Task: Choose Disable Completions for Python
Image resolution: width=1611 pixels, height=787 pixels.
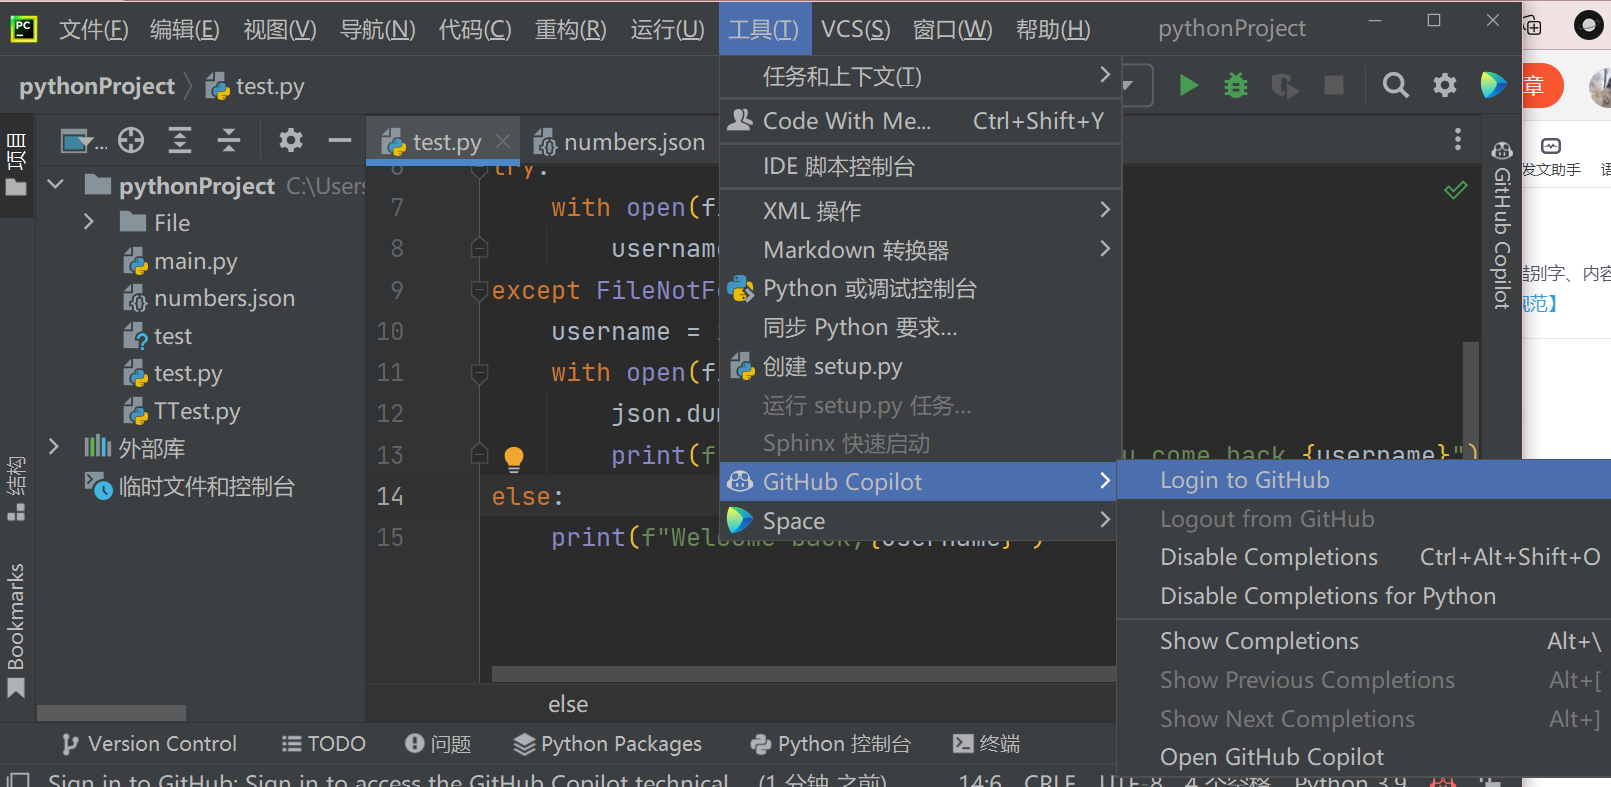Action: 1364,596
